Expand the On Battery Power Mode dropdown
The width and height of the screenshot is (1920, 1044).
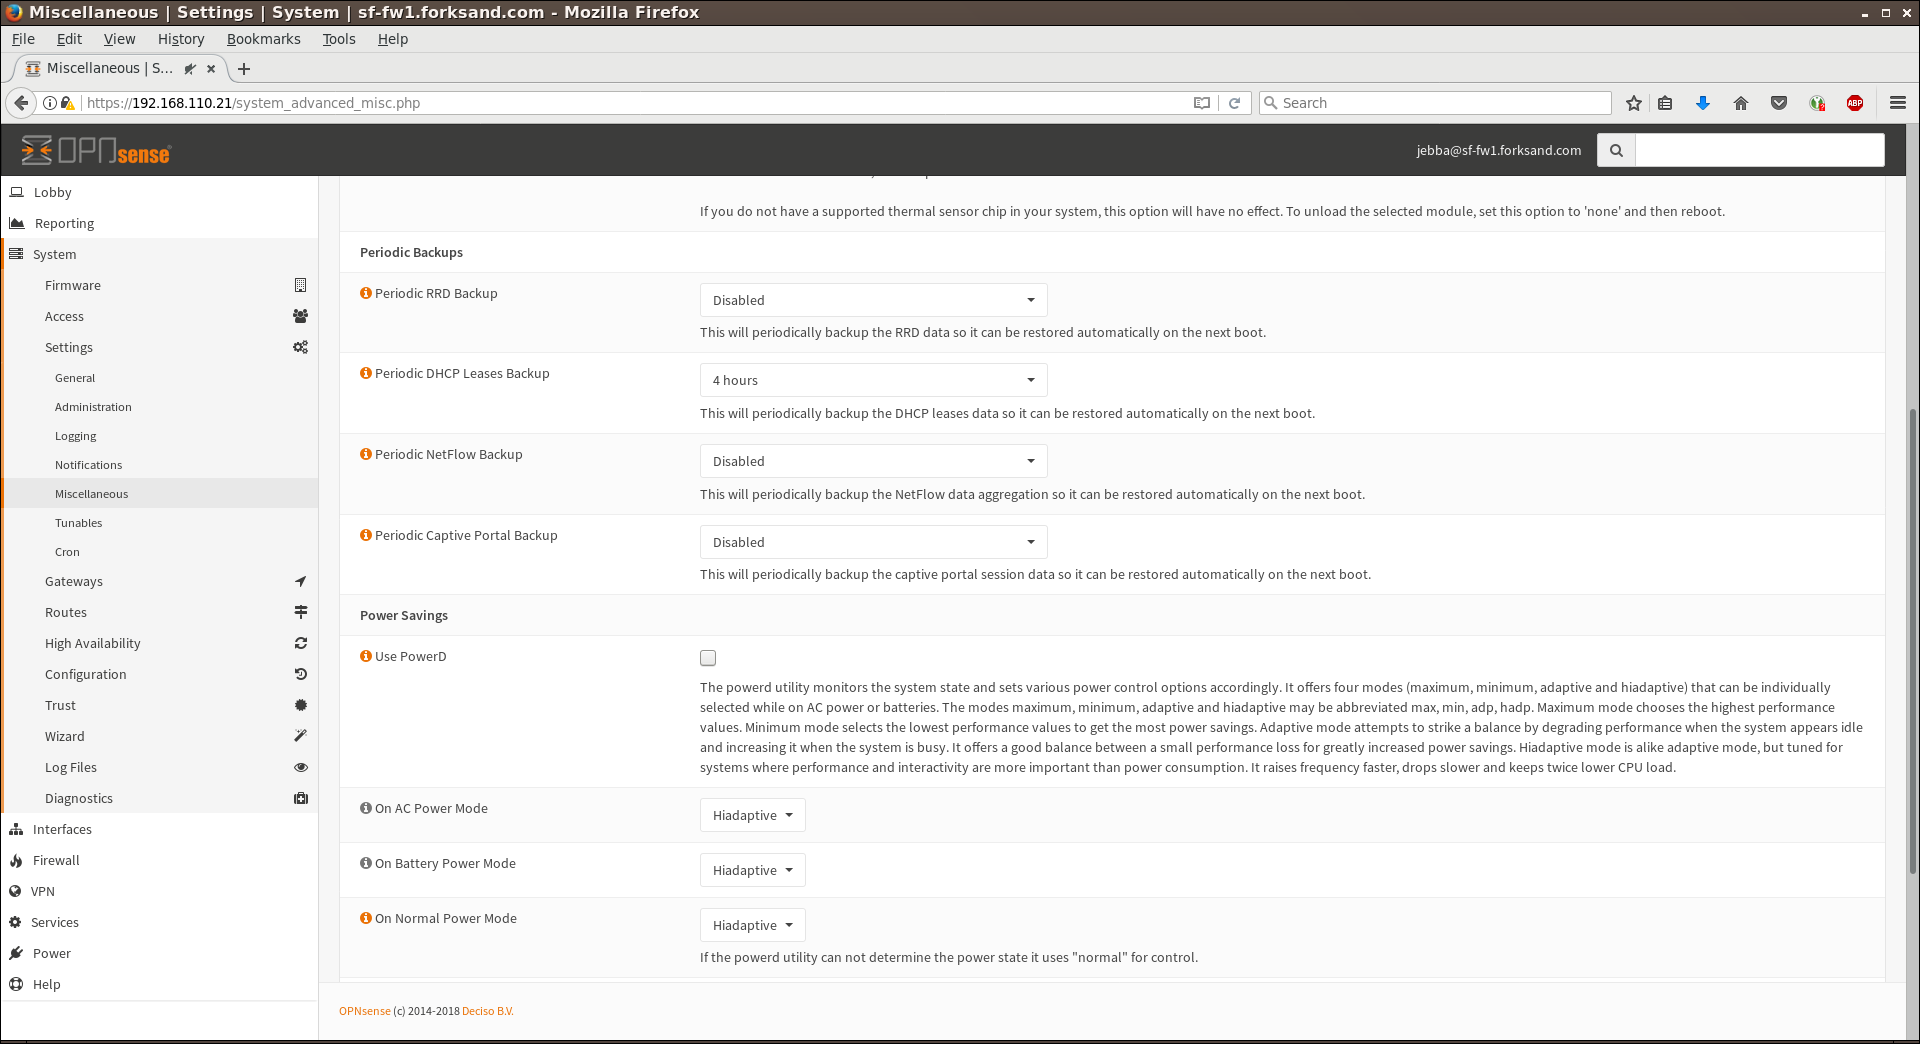(752, 871)
